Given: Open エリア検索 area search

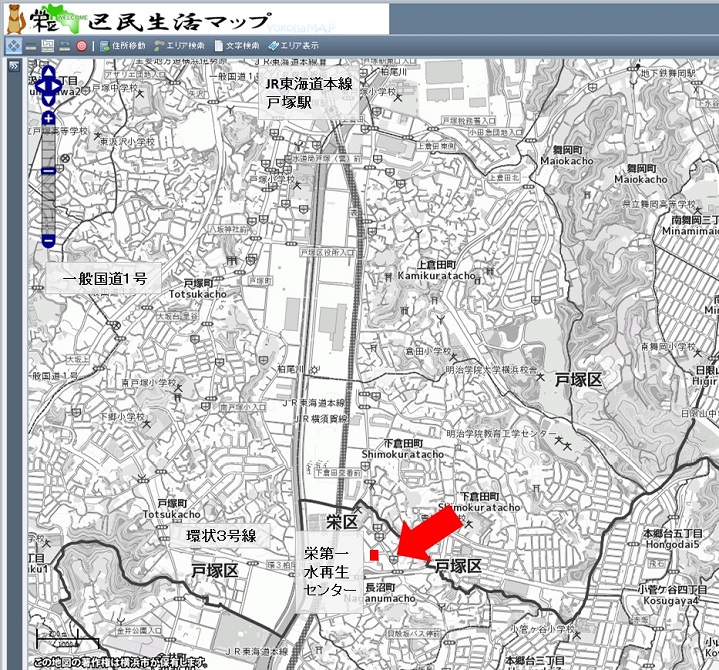Looking at the screenshot, I should click(x=179, y=46).
